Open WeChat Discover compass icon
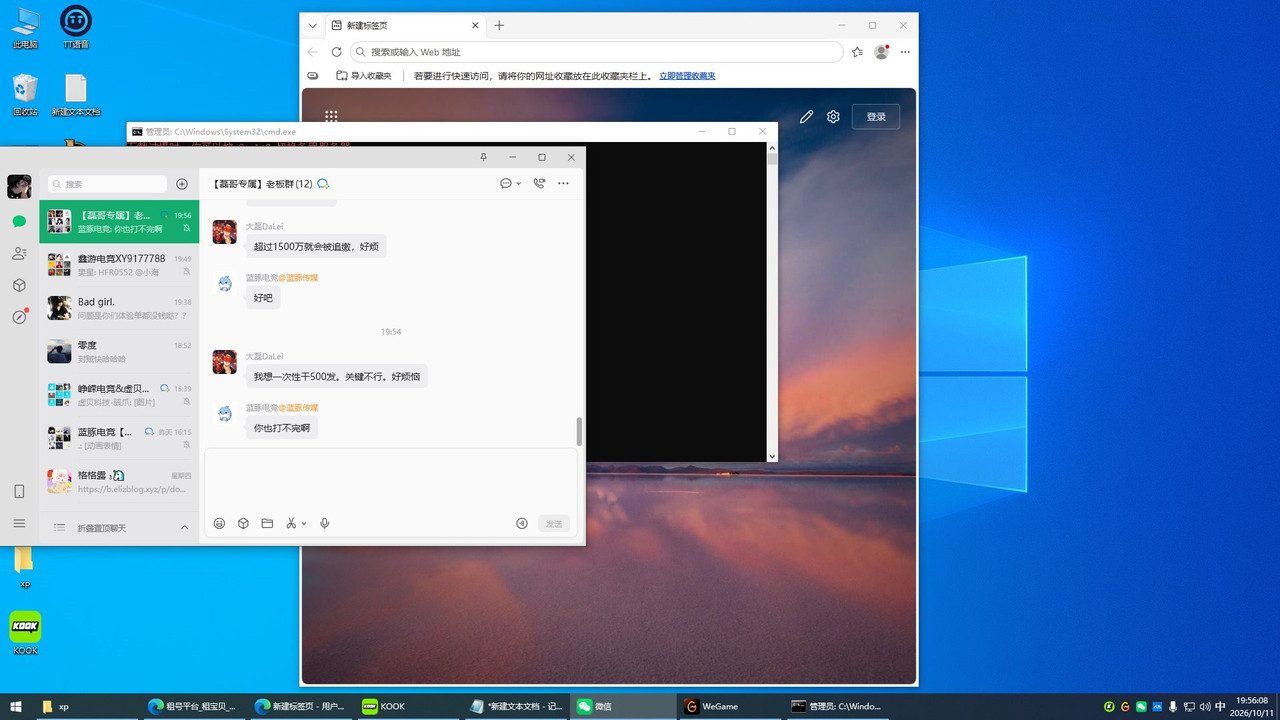This screenshot has height=720, width=1280. click(x=19, y=317)
